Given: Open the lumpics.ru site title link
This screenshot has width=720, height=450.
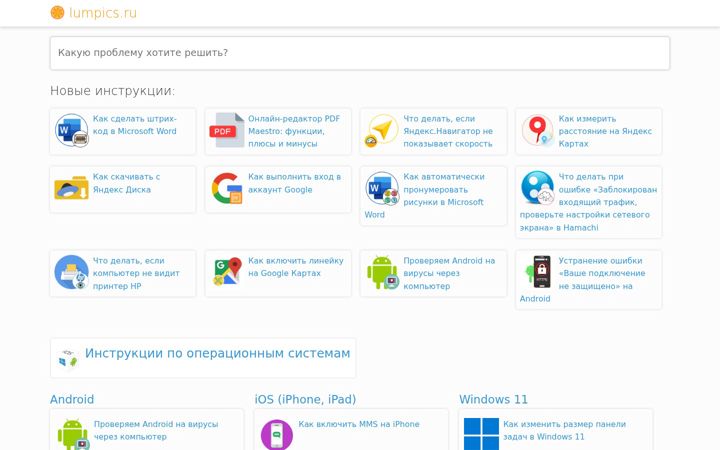Looking at the screenshot, I should point(103,12).
